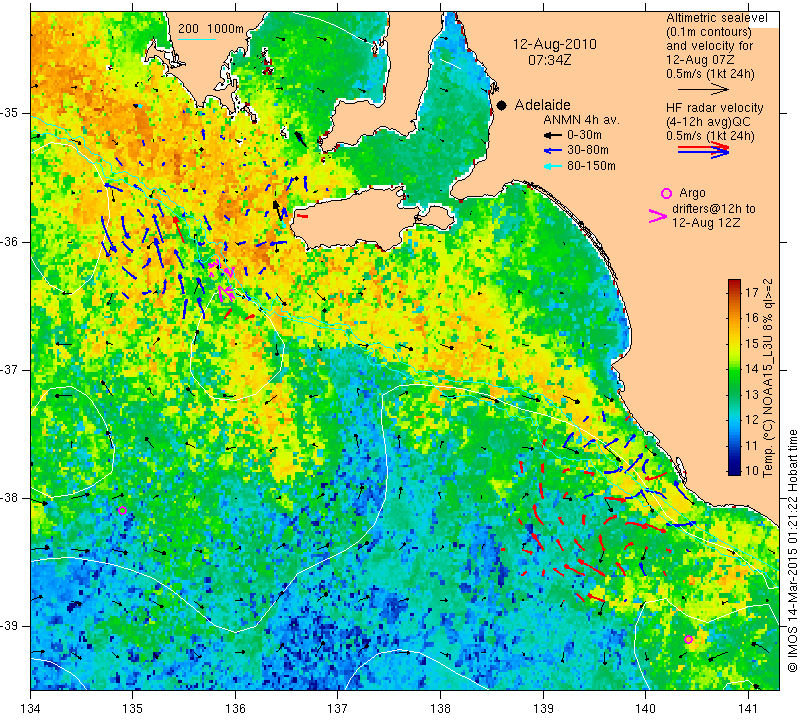Image resolution: width=800 pixels, height=720 pixels.
Task: Click the green middle of the colorbar near 13
Action: tap(734, 394)
